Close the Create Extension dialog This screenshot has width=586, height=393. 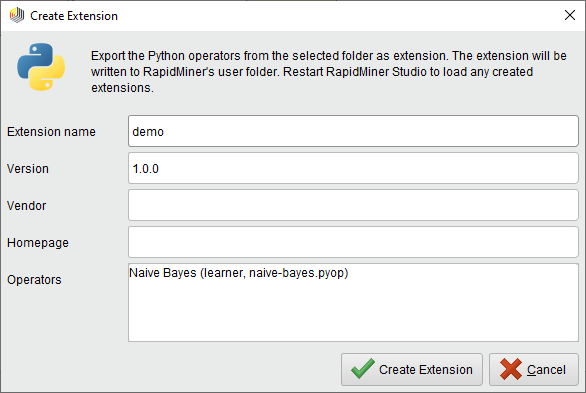pyautogui.click(x=570, y=15)
